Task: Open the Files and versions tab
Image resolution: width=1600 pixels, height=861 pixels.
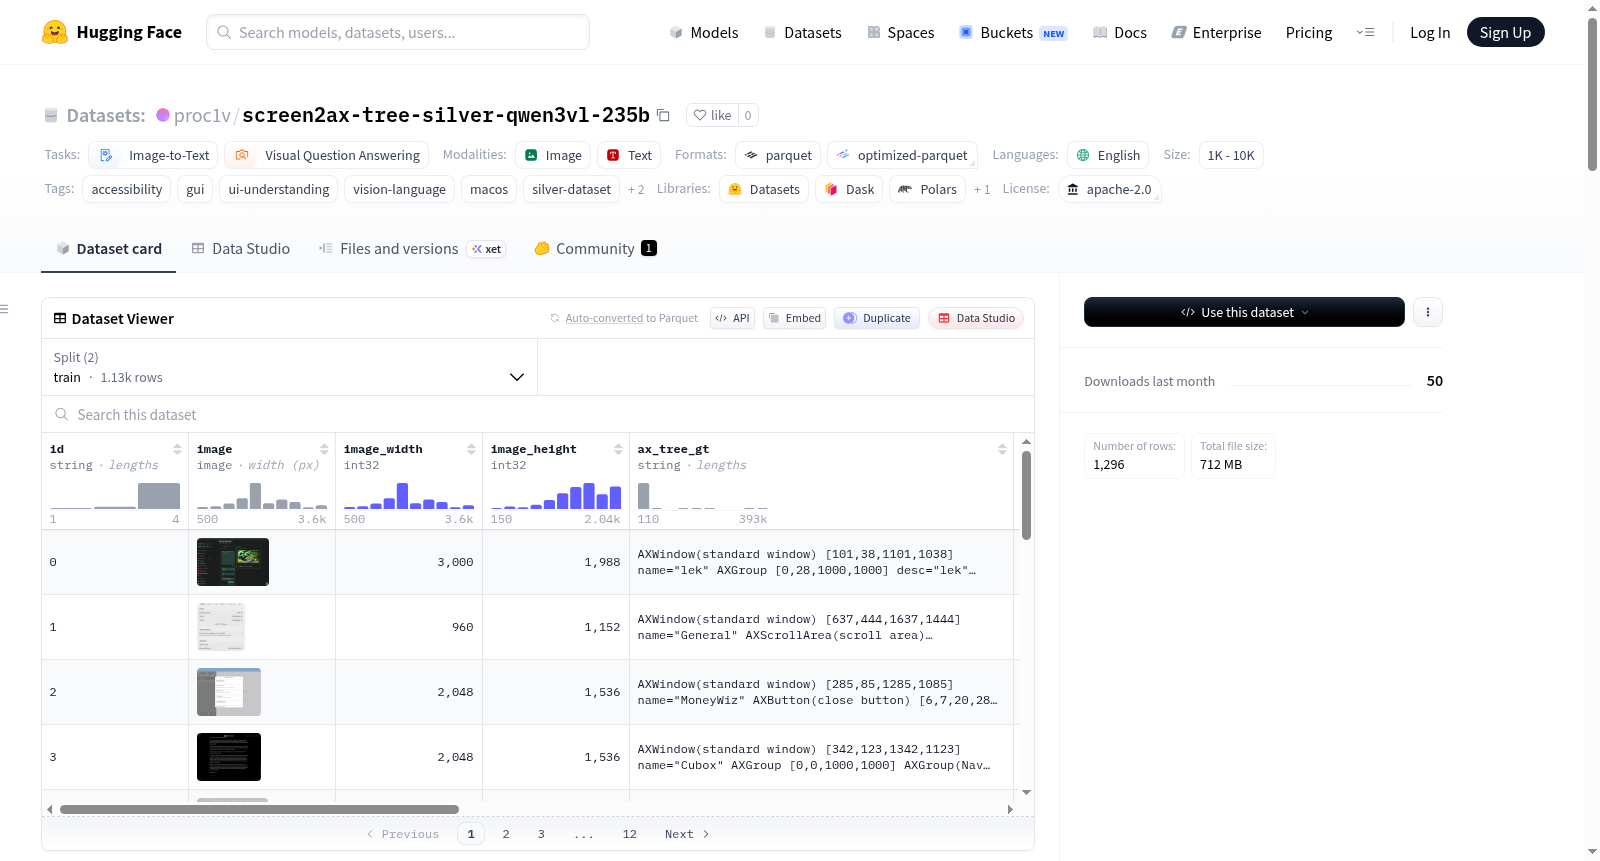Action: pos(411,249)
